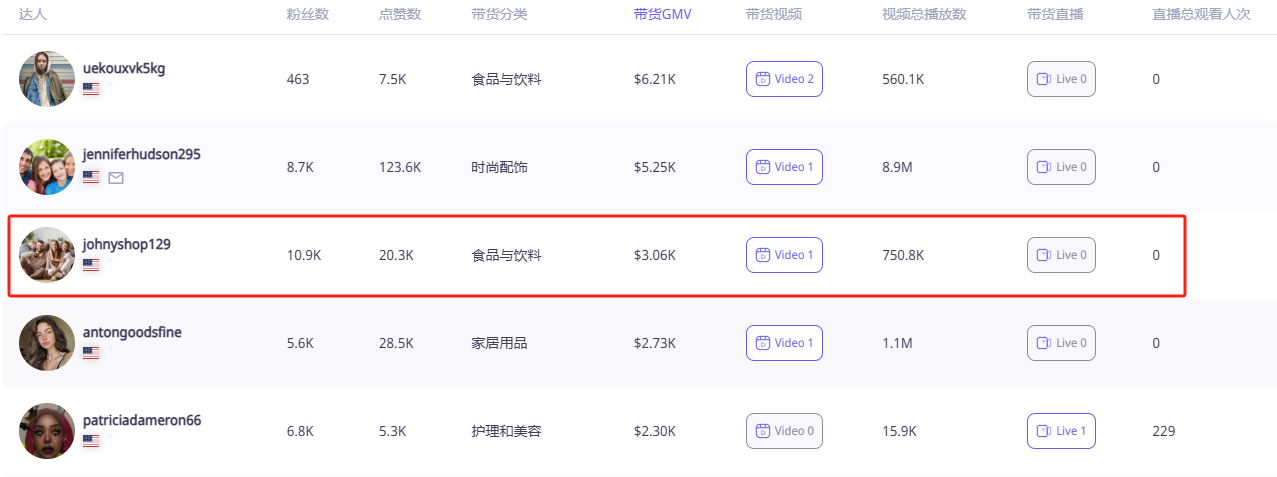
Task: Open the uekouxvk5kg profile avatar
Action: 47,79
